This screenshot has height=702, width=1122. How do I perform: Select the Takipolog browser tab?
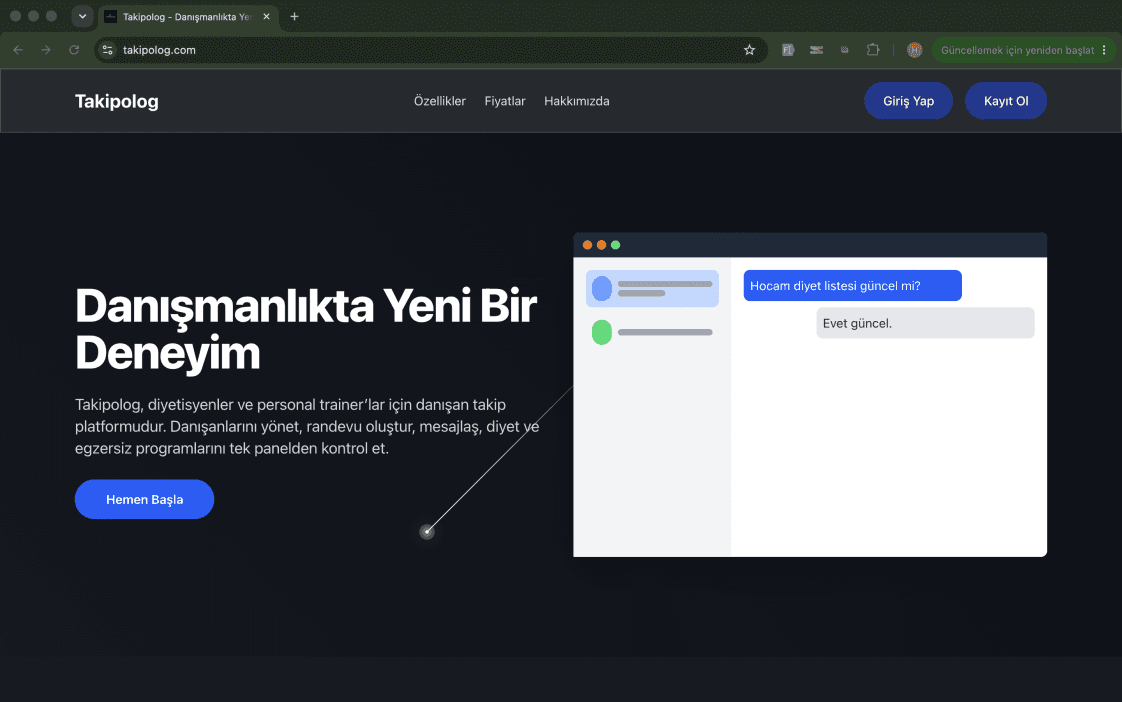pos(187,16)
